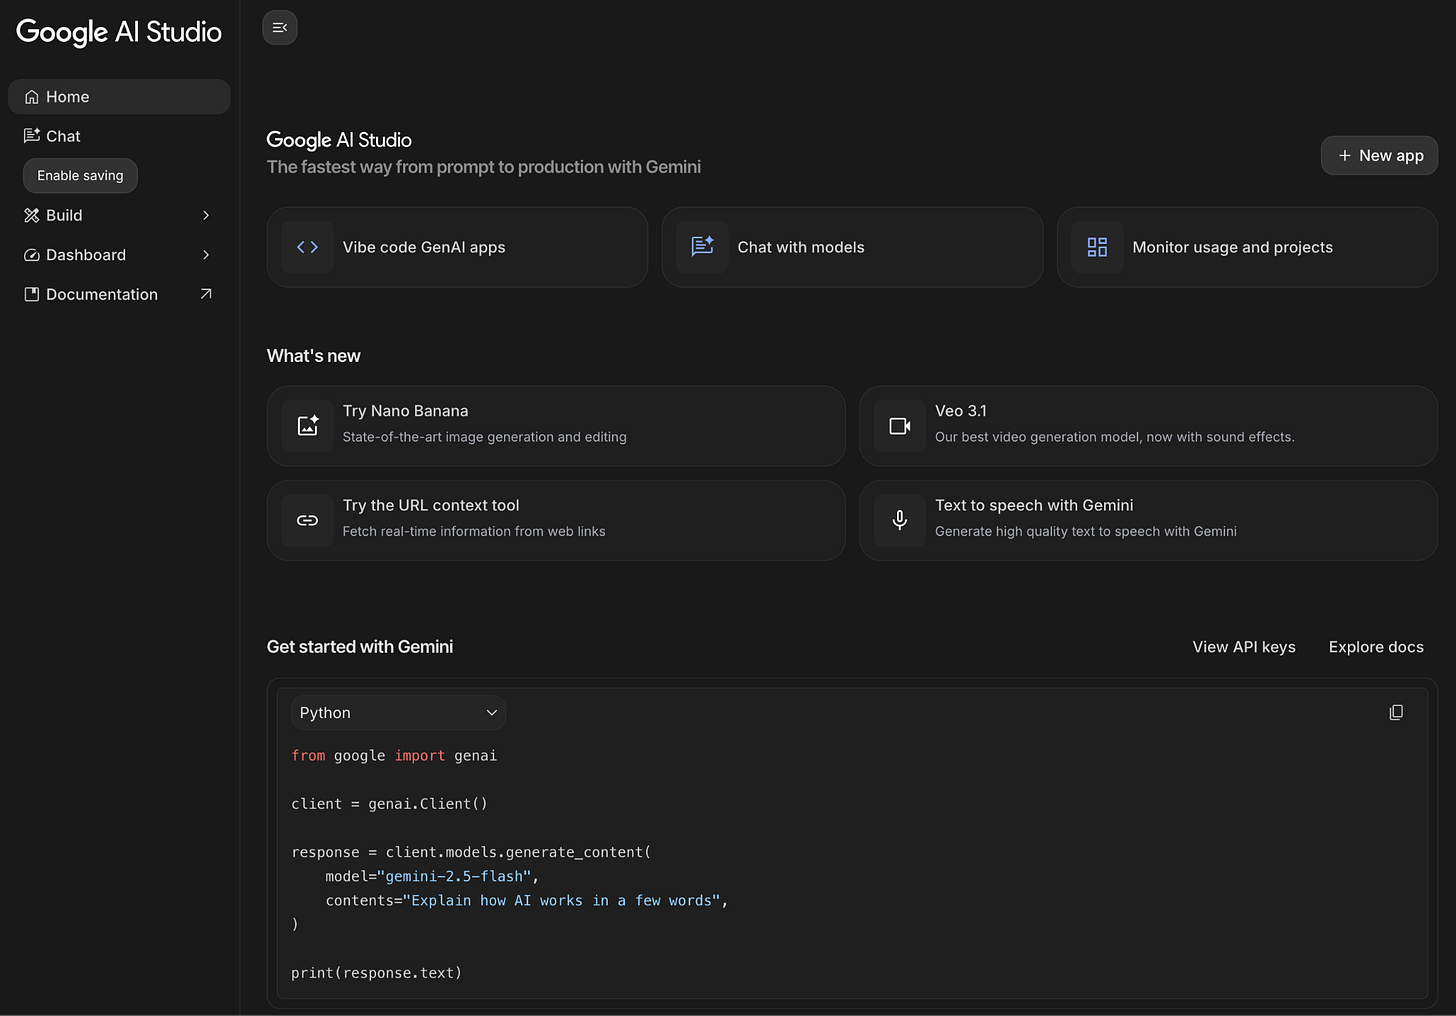Click the code brackets icon for Vibe code
The image size is (1456, 1016).
point(307,247)
